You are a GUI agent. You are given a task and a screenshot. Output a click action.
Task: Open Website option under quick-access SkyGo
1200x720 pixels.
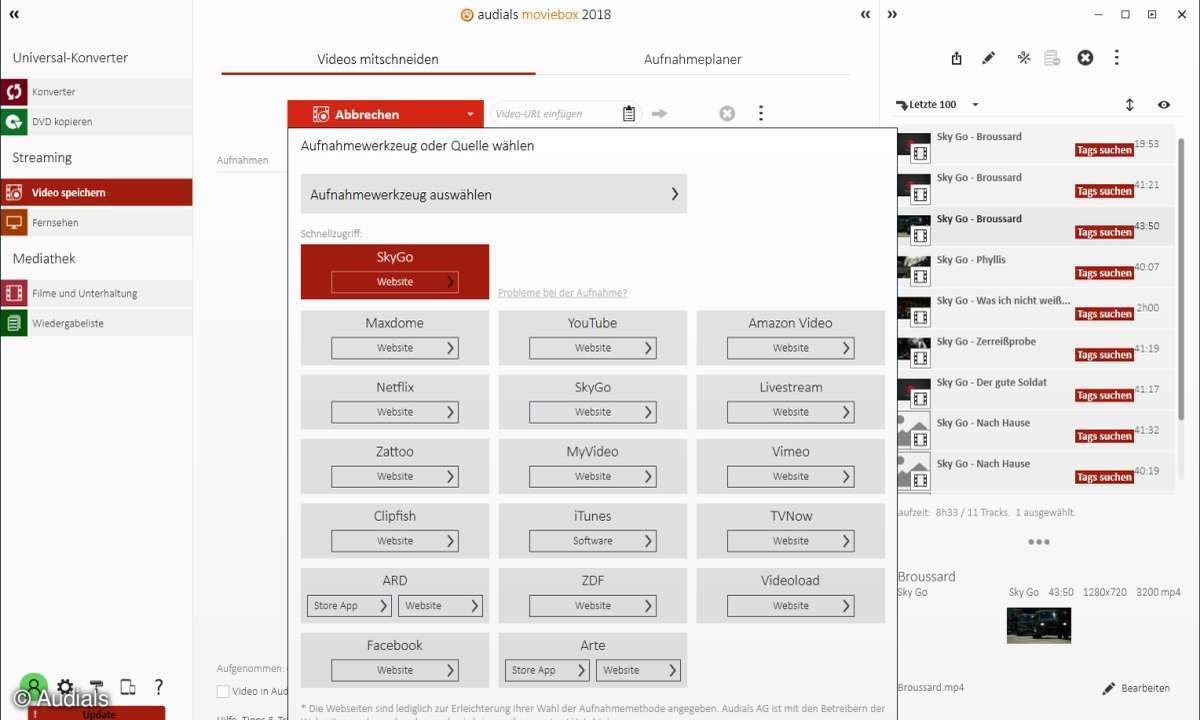[395, 282]
